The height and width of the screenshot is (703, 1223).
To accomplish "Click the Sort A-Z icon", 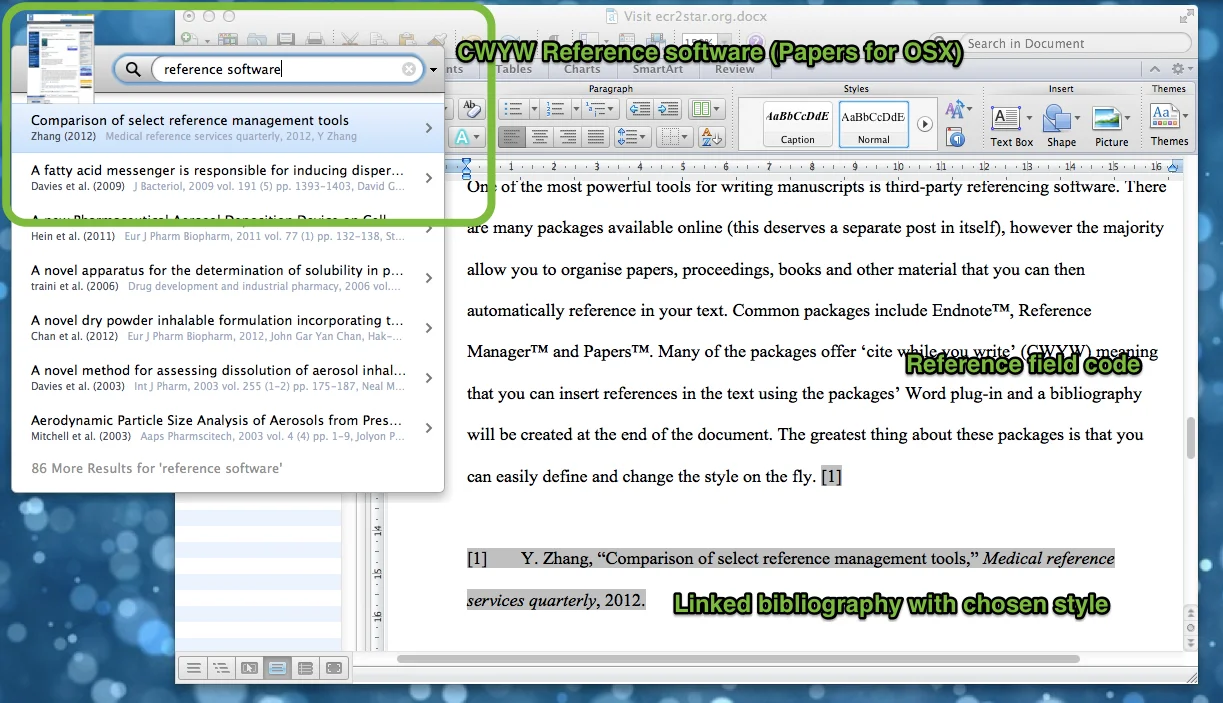I will [x=712, y=137].
